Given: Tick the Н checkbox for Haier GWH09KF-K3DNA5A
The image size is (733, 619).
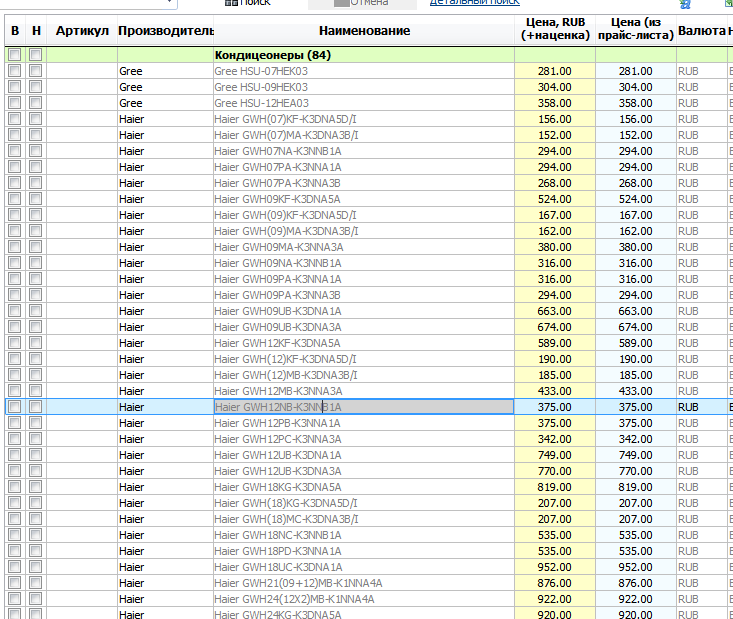Looking at the screenshot, I should 35,199.
